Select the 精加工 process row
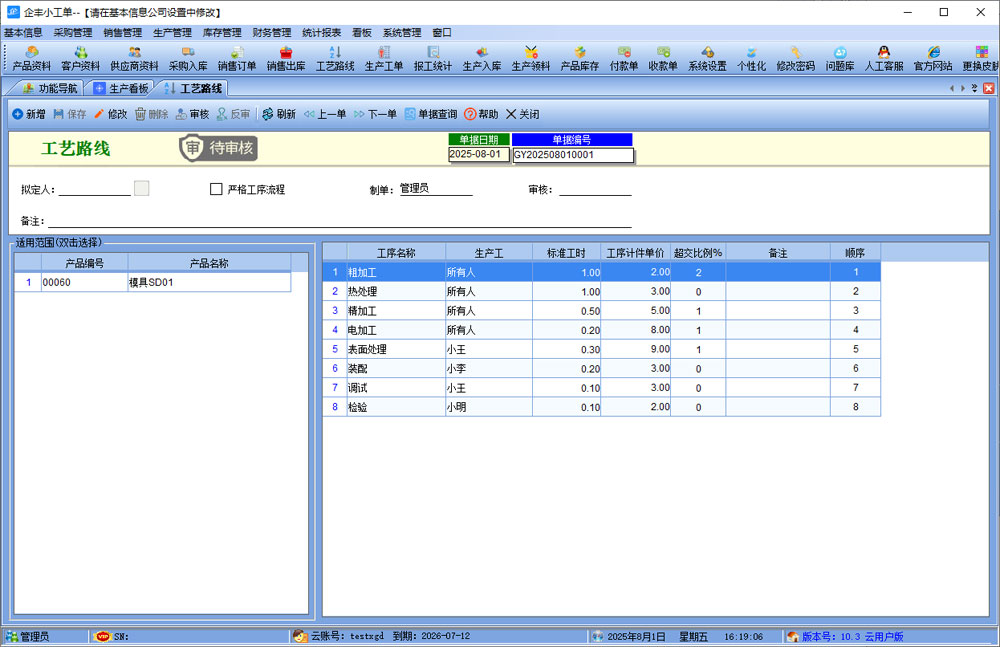The width and height of the screenshot is (1000, 647). [x=601, y=311]
